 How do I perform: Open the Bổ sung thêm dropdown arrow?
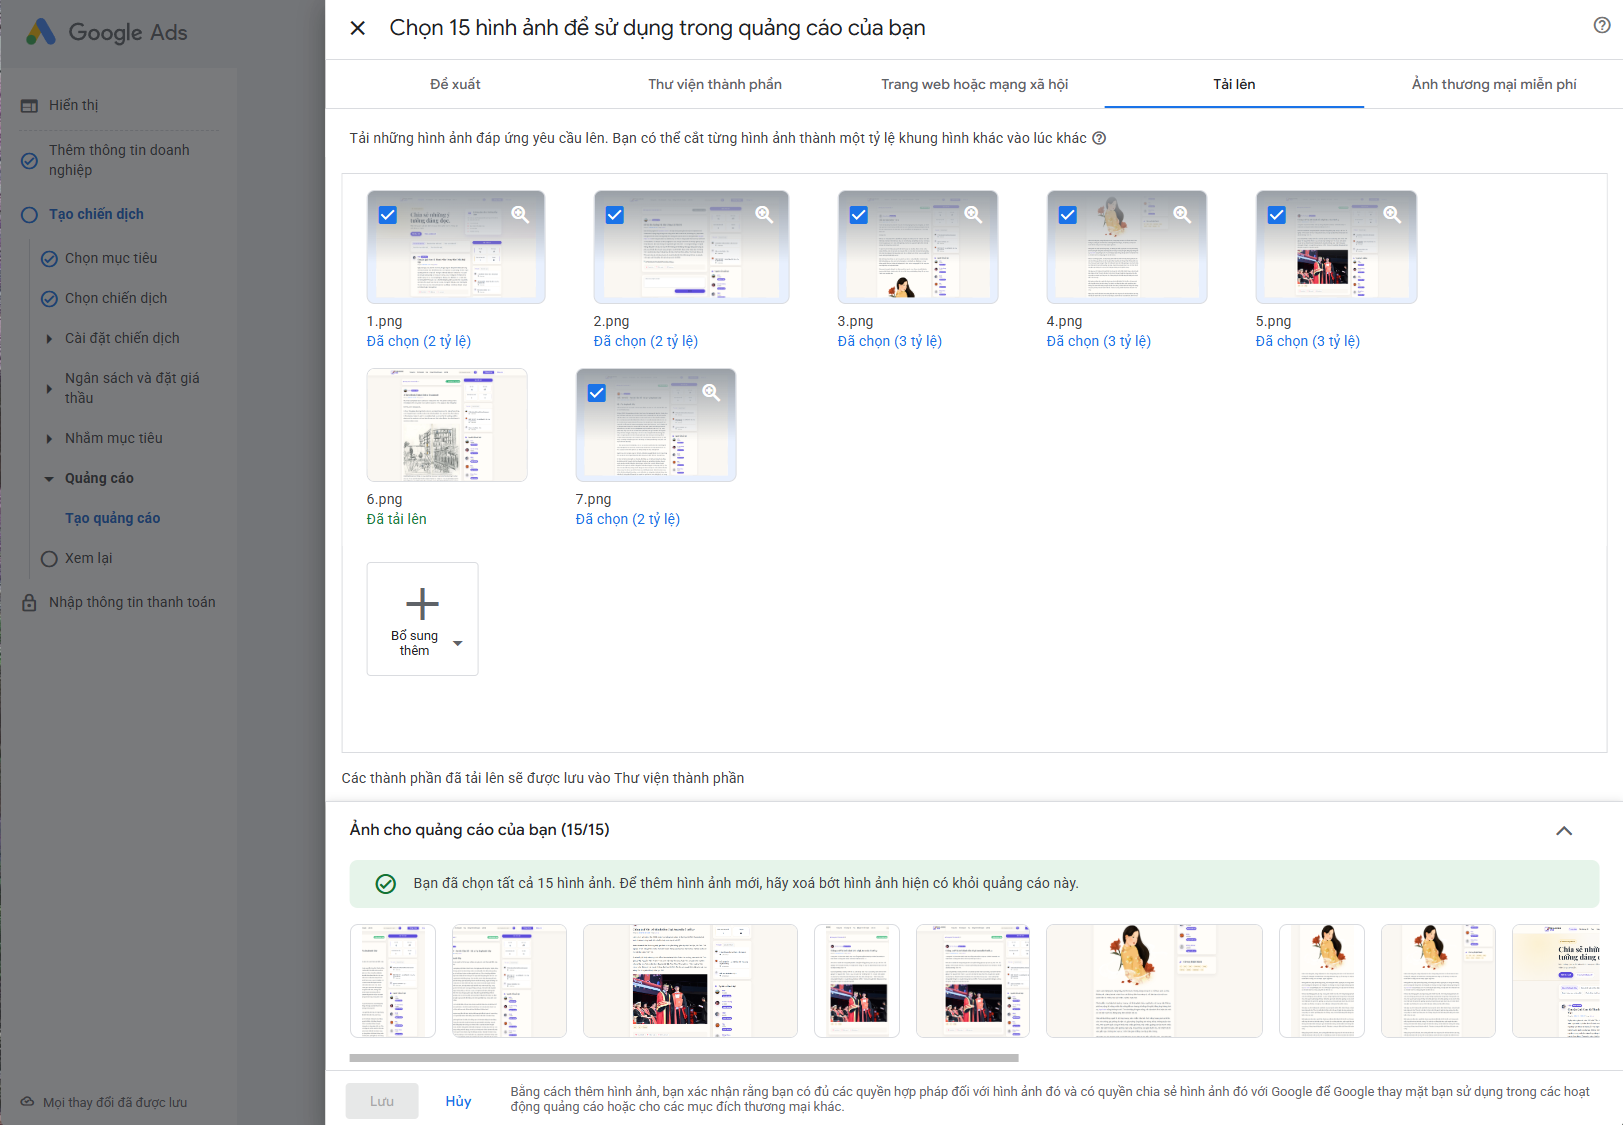pyautogui.click(x=458, y=644)
